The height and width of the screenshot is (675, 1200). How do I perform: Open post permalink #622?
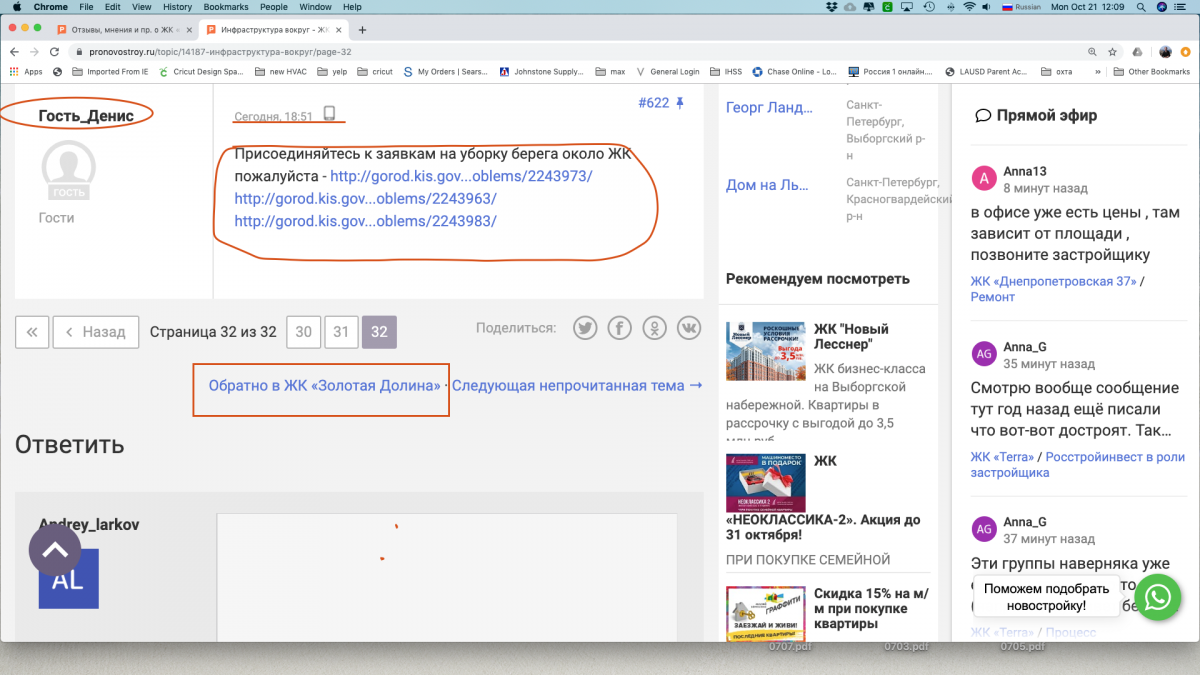[x=653, y=103]
